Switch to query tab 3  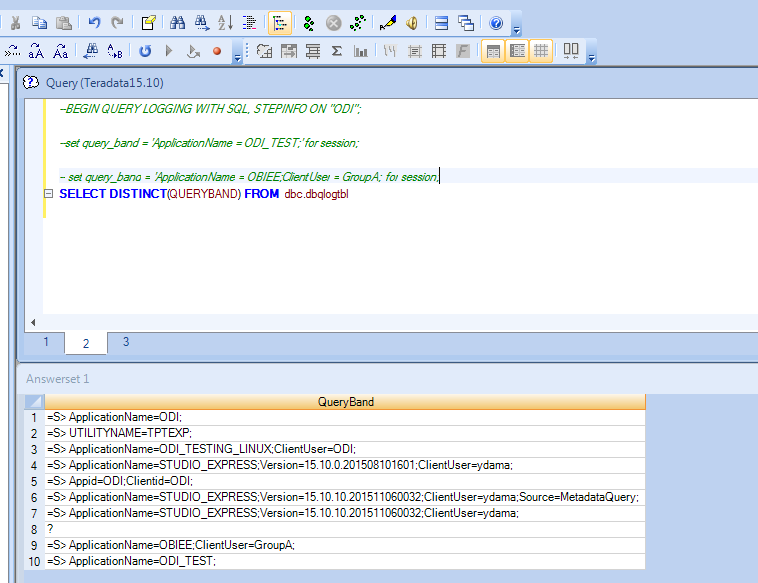coord(126,342)
